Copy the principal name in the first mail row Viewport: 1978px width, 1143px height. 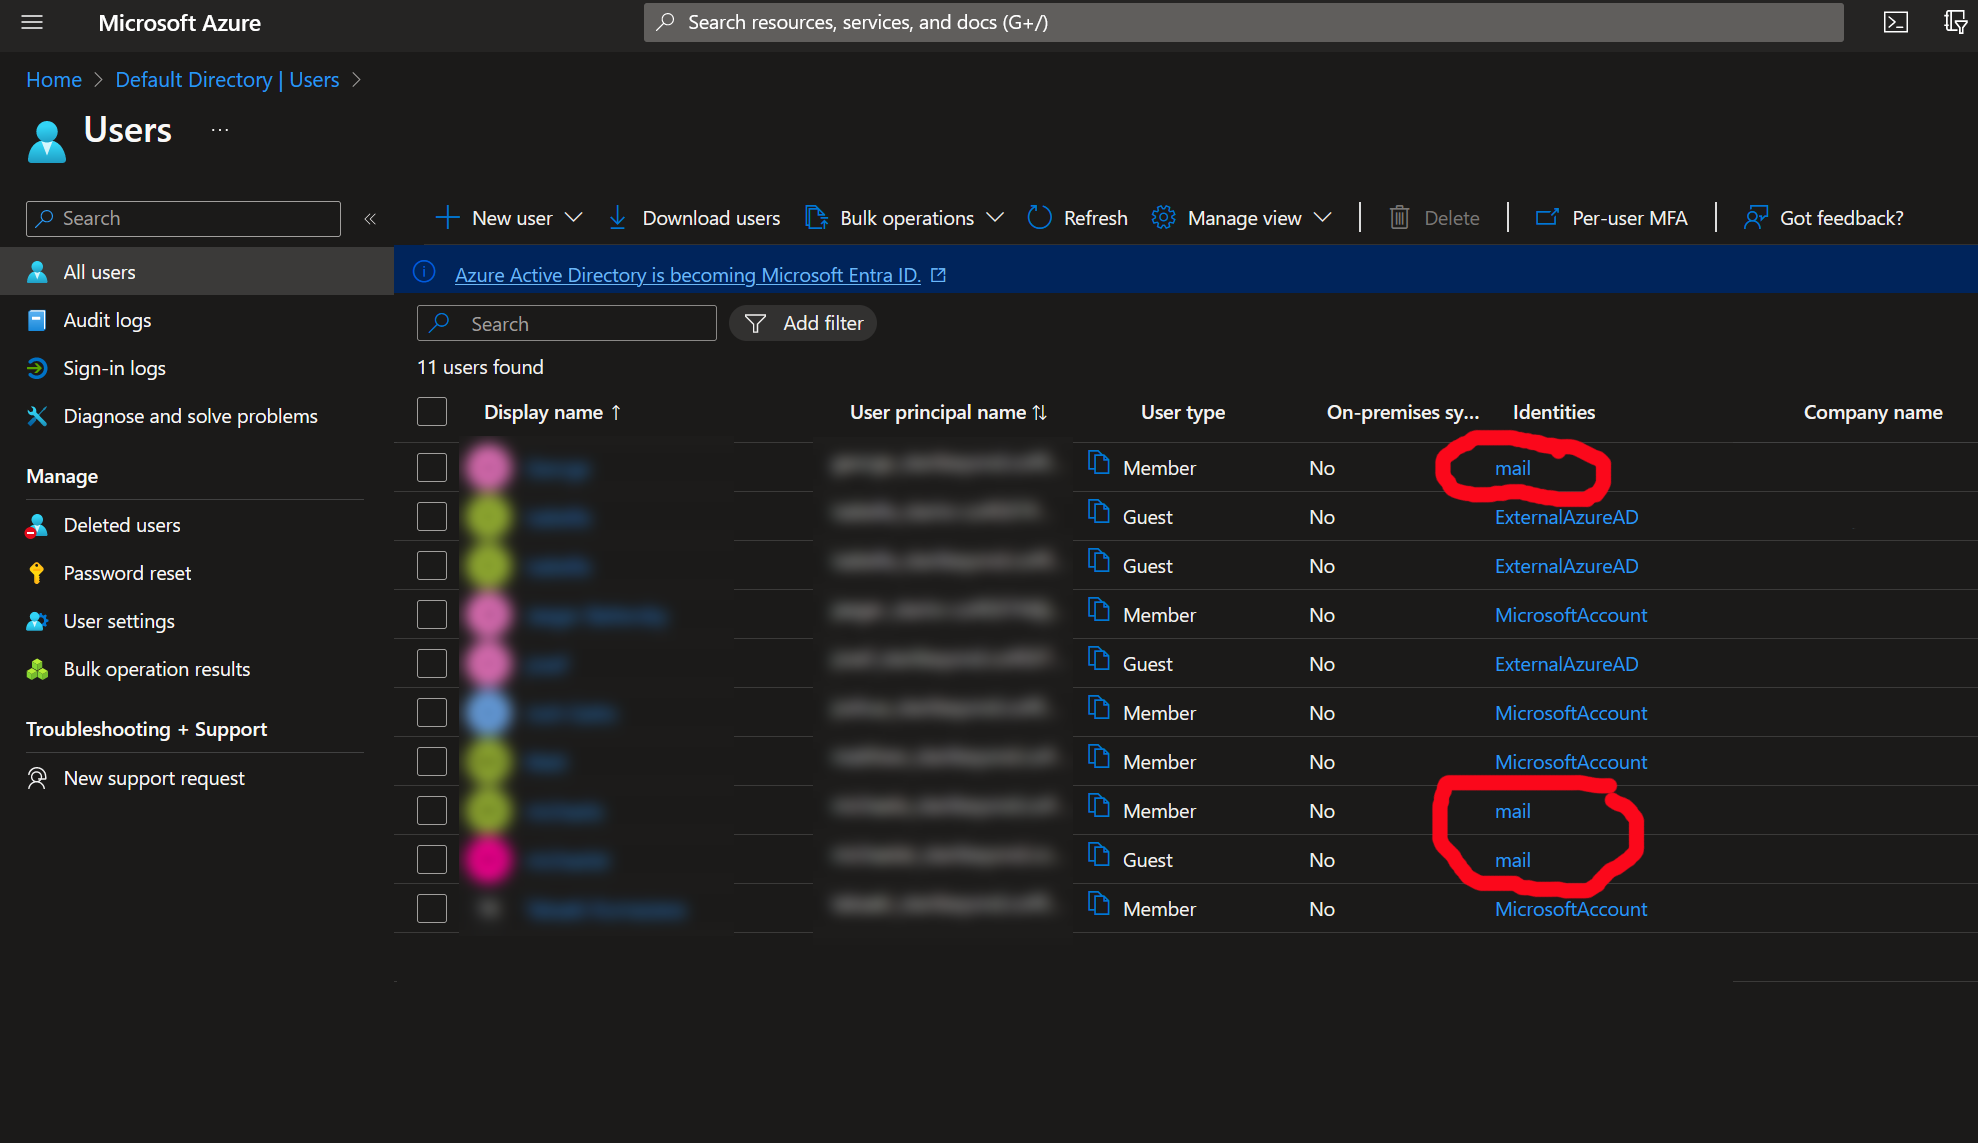pos(1098,463)
